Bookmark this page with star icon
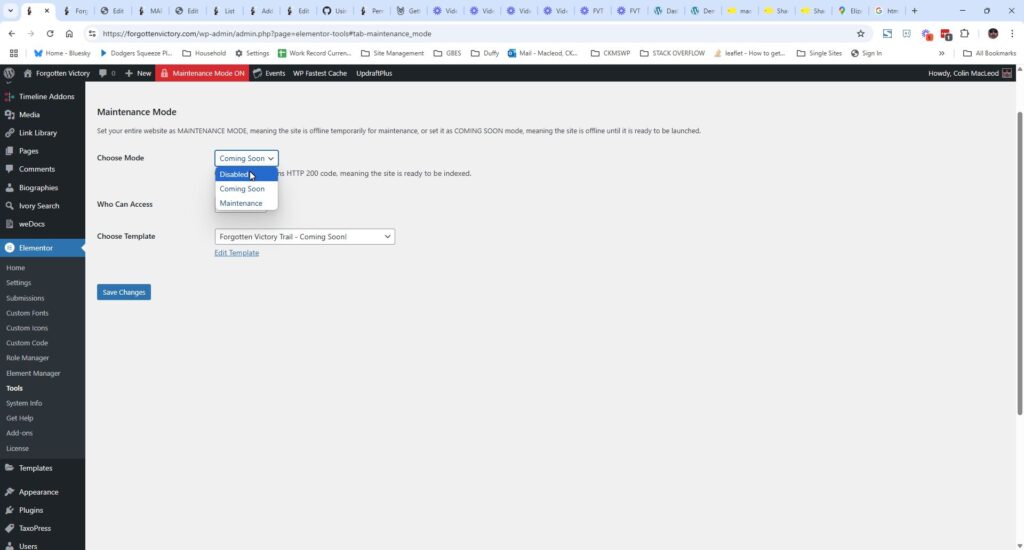1024x550 pixels. click(x=861, y=33)
